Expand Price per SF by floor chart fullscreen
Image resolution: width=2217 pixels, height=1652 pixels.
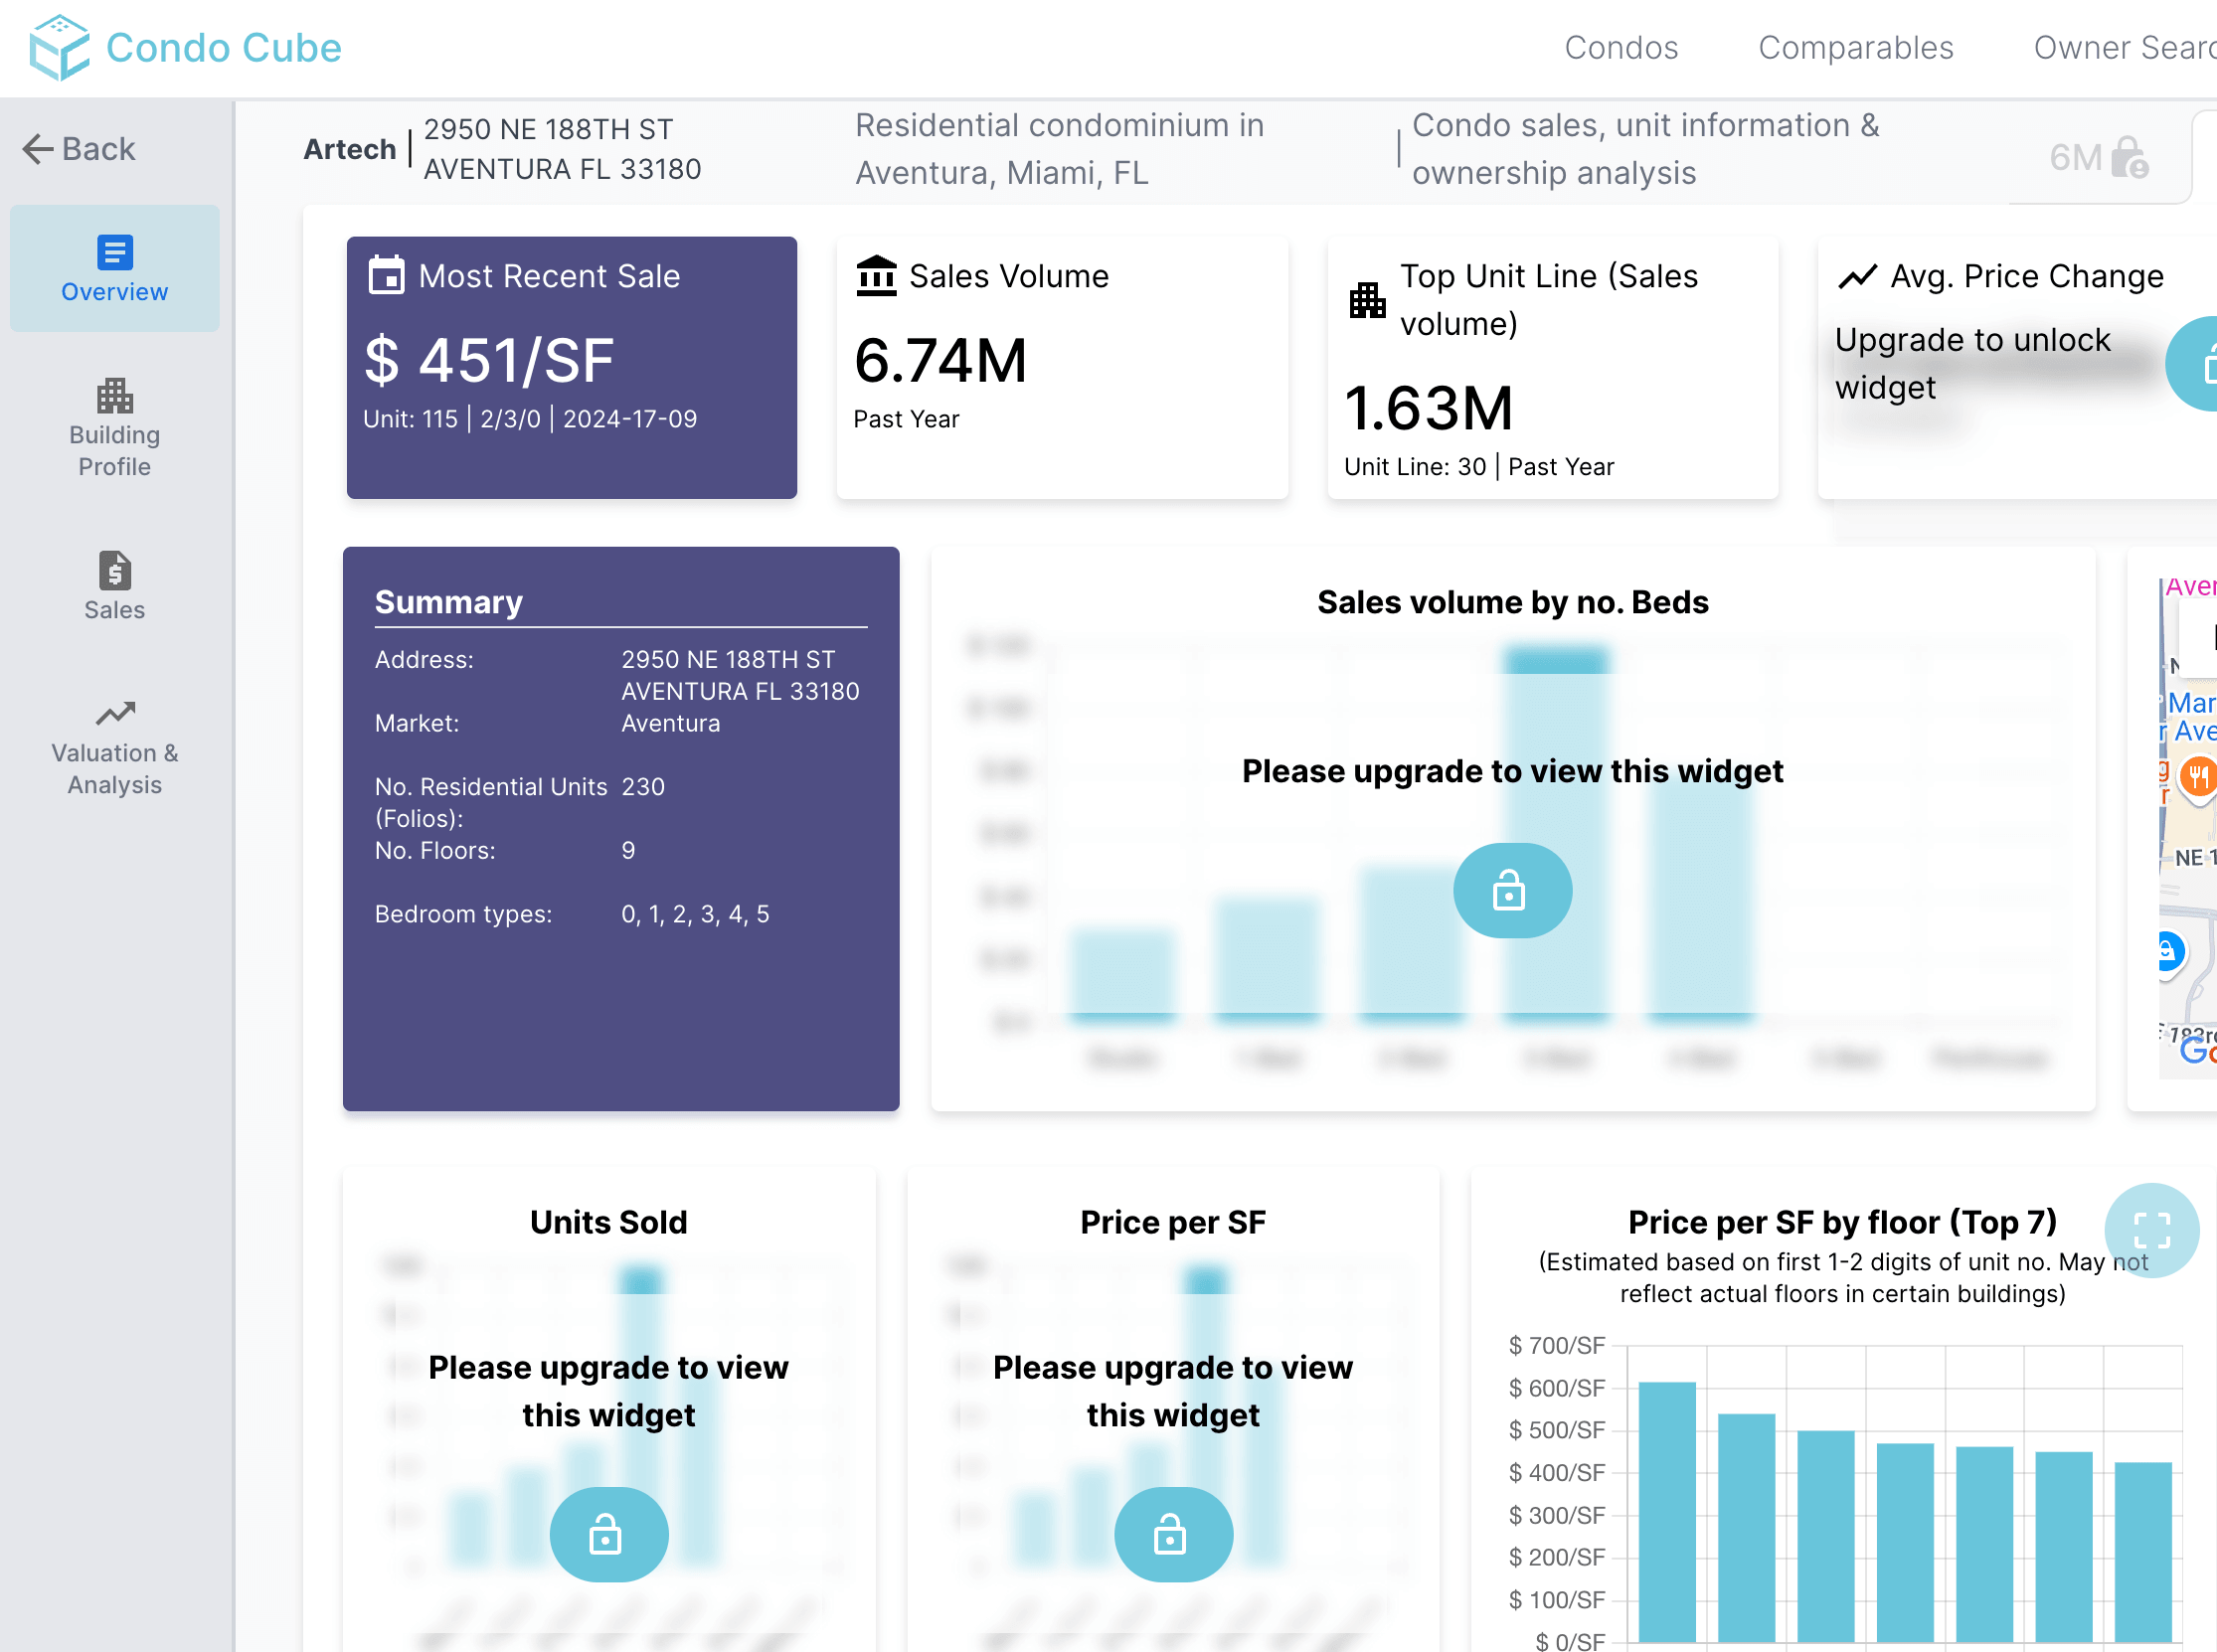[x=2150, y=1229]
